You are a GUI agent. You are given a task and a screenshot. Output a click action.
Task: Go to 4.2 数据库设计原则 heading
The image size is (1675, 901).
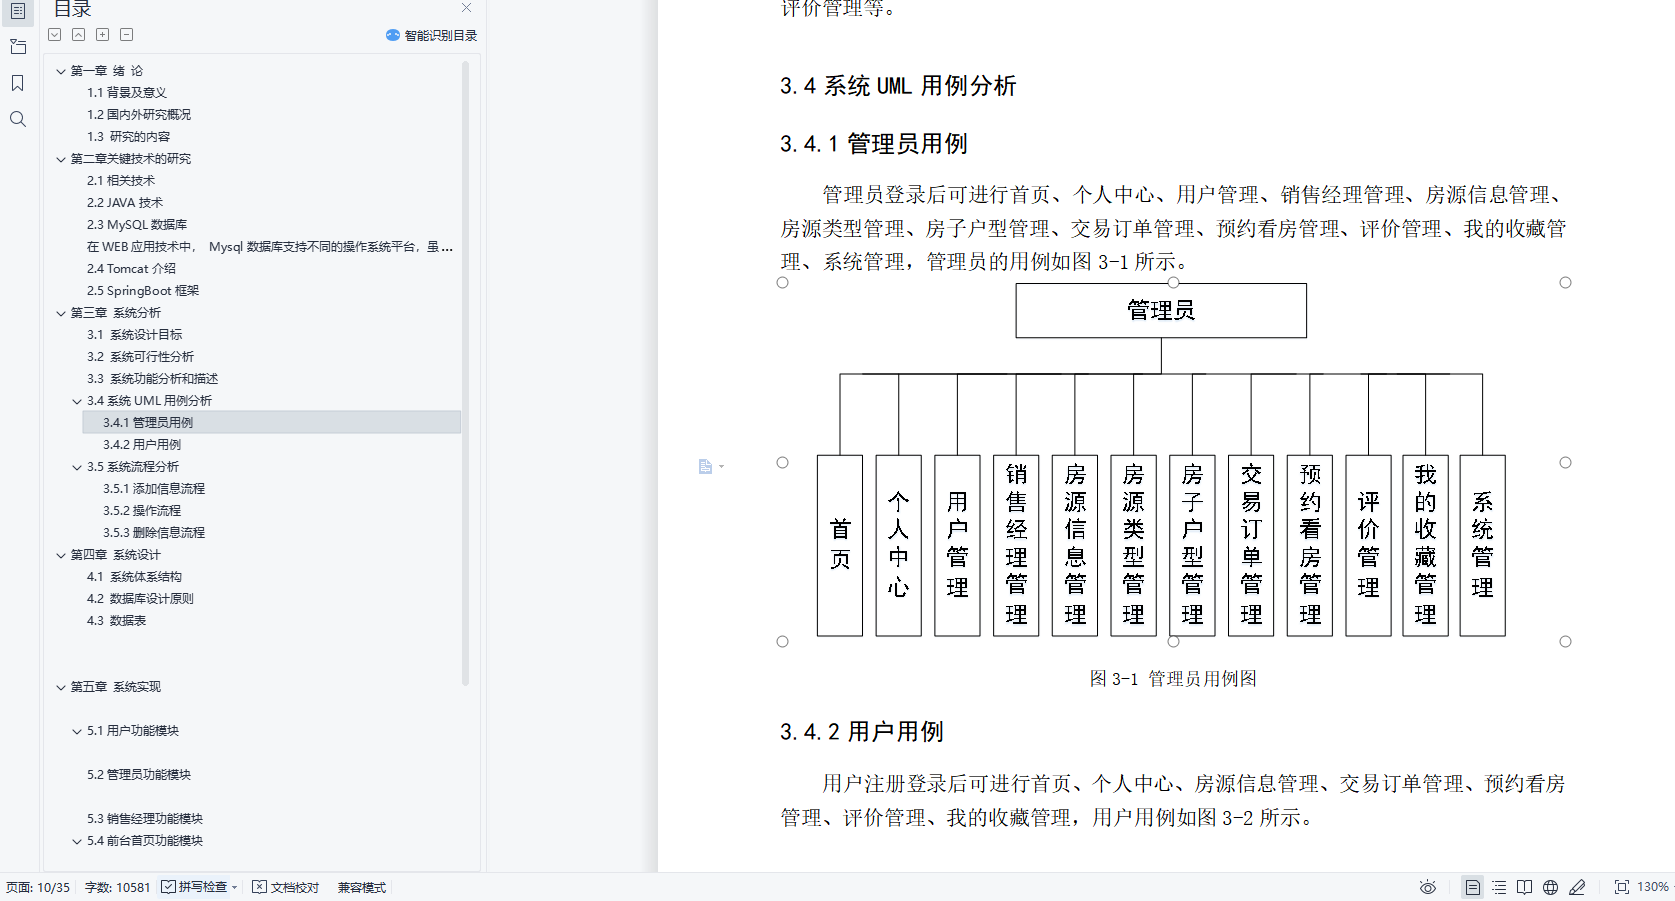[x=141, y=599]
